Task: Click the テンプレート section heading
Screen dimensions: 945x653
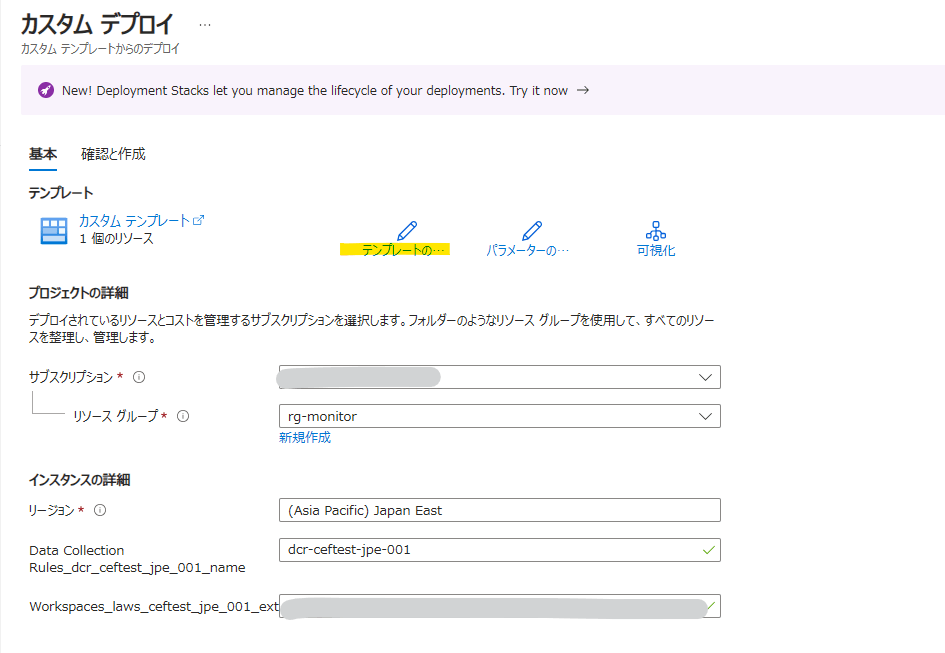Action: pyautogui.click(x=61, y=193)
